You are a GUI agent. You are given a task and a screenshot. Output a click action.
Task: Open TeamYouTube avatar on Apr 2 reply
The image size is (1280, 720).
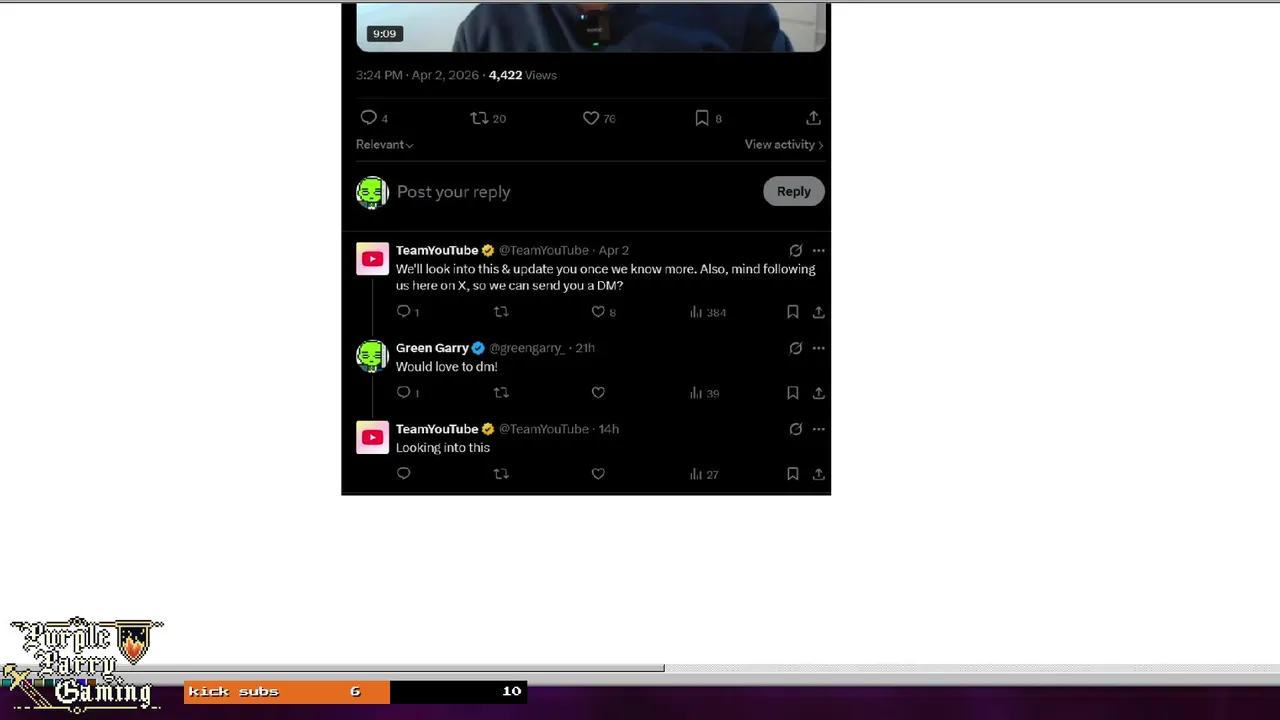372,259
